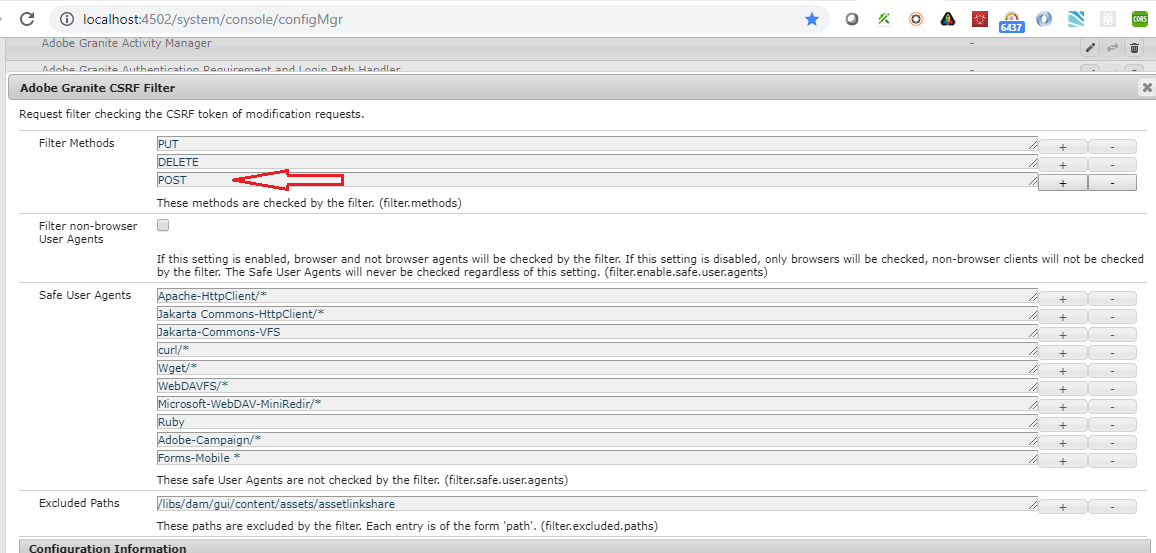
Task: Add agent after Apache-HttpClient/* row
Action: point(1062,299)
